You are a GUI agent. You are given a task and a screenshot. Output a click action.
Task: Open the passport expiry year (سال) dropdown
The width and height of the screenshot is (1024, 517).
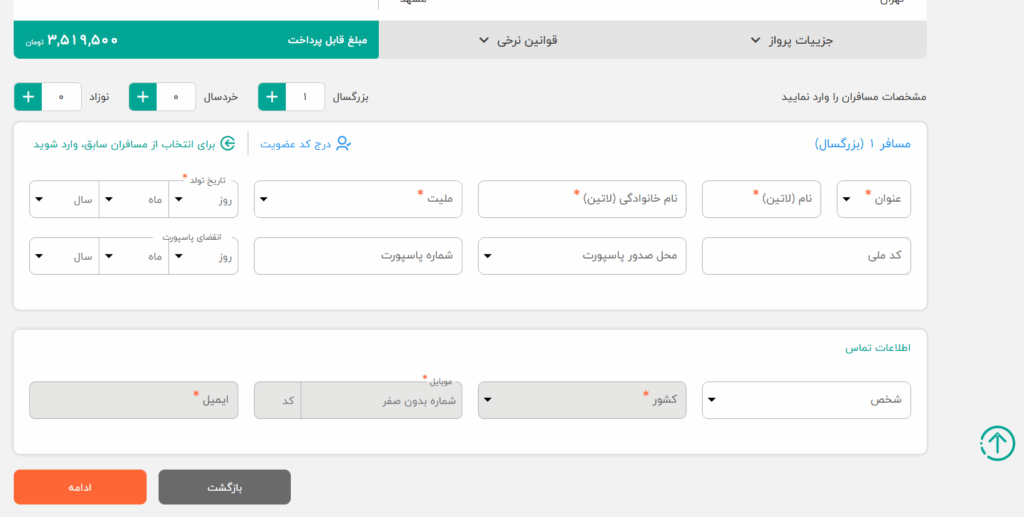63,256
